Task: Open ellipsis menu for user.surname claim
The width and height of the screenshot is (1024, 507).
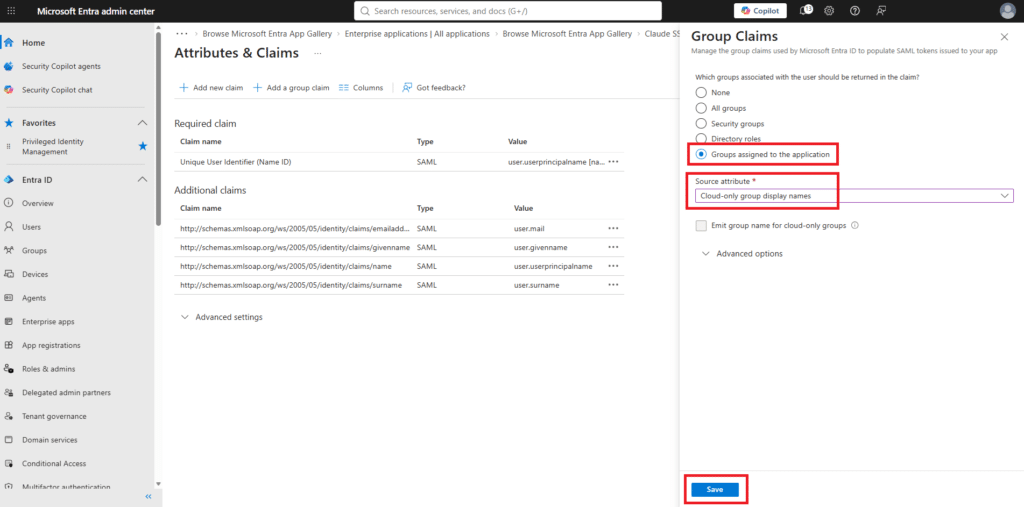Action: 613,285
